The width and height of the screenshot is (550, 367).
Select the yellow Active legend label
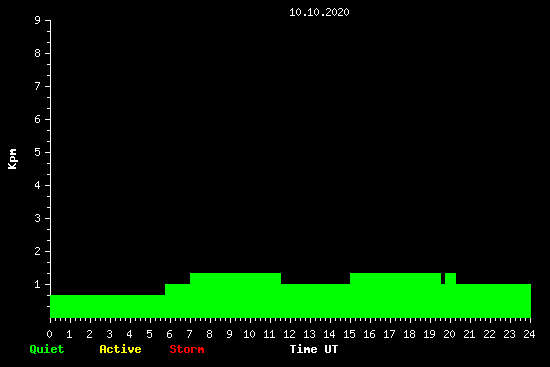(120, 349)
